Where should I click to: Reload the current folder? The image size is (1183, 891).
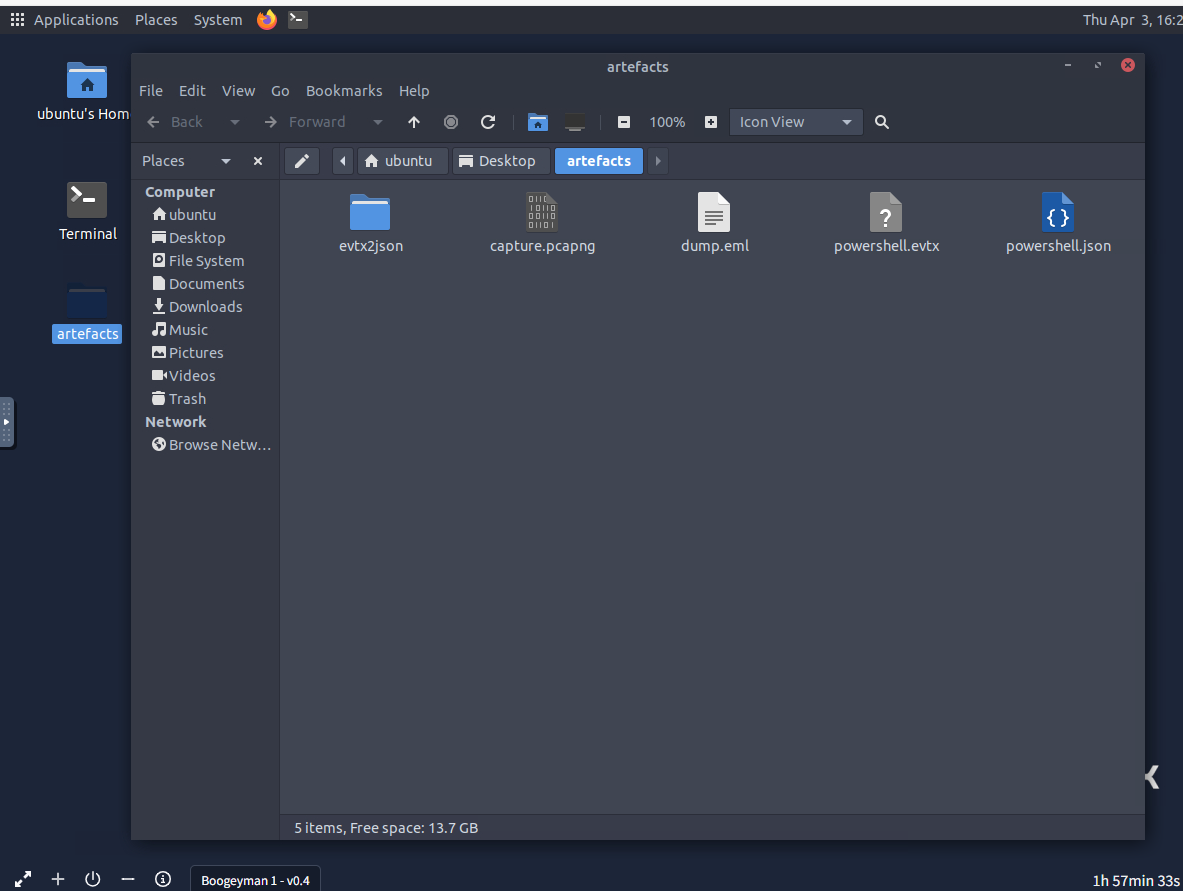click(x=488, y=122)
